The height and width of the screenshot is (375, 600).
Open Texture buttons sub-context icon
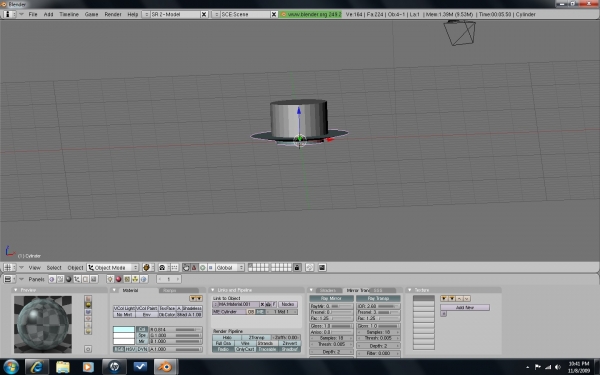[x=127, y=279]
